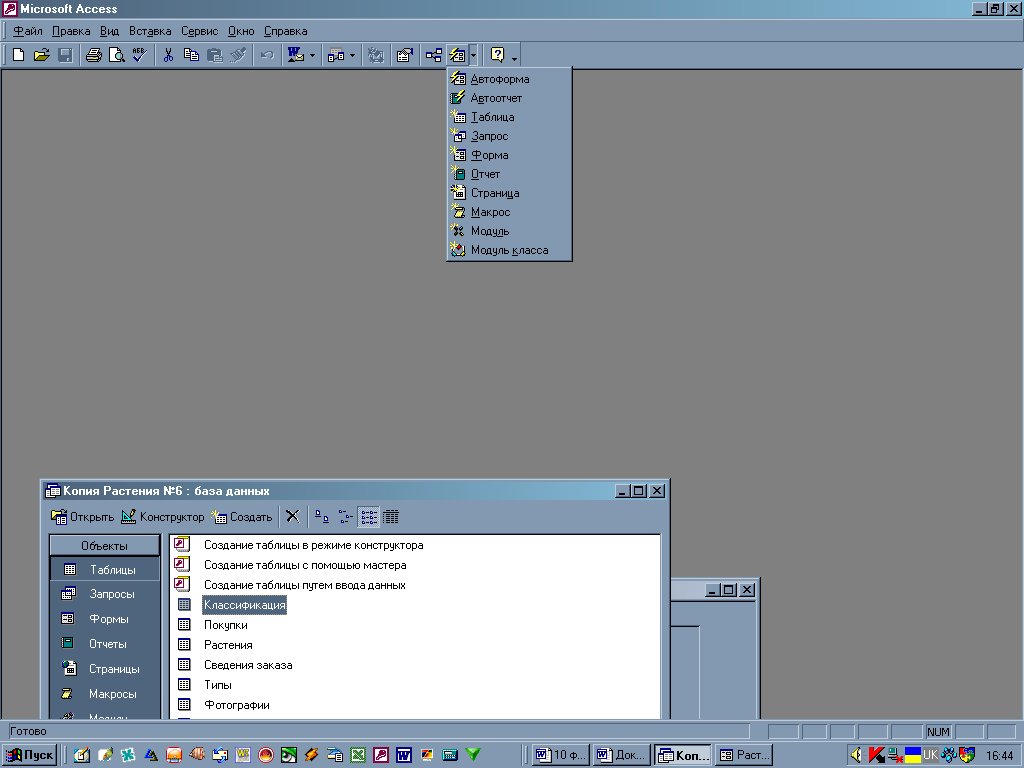
Task: Open the Relationships toolbar icon
Action: 434,55
